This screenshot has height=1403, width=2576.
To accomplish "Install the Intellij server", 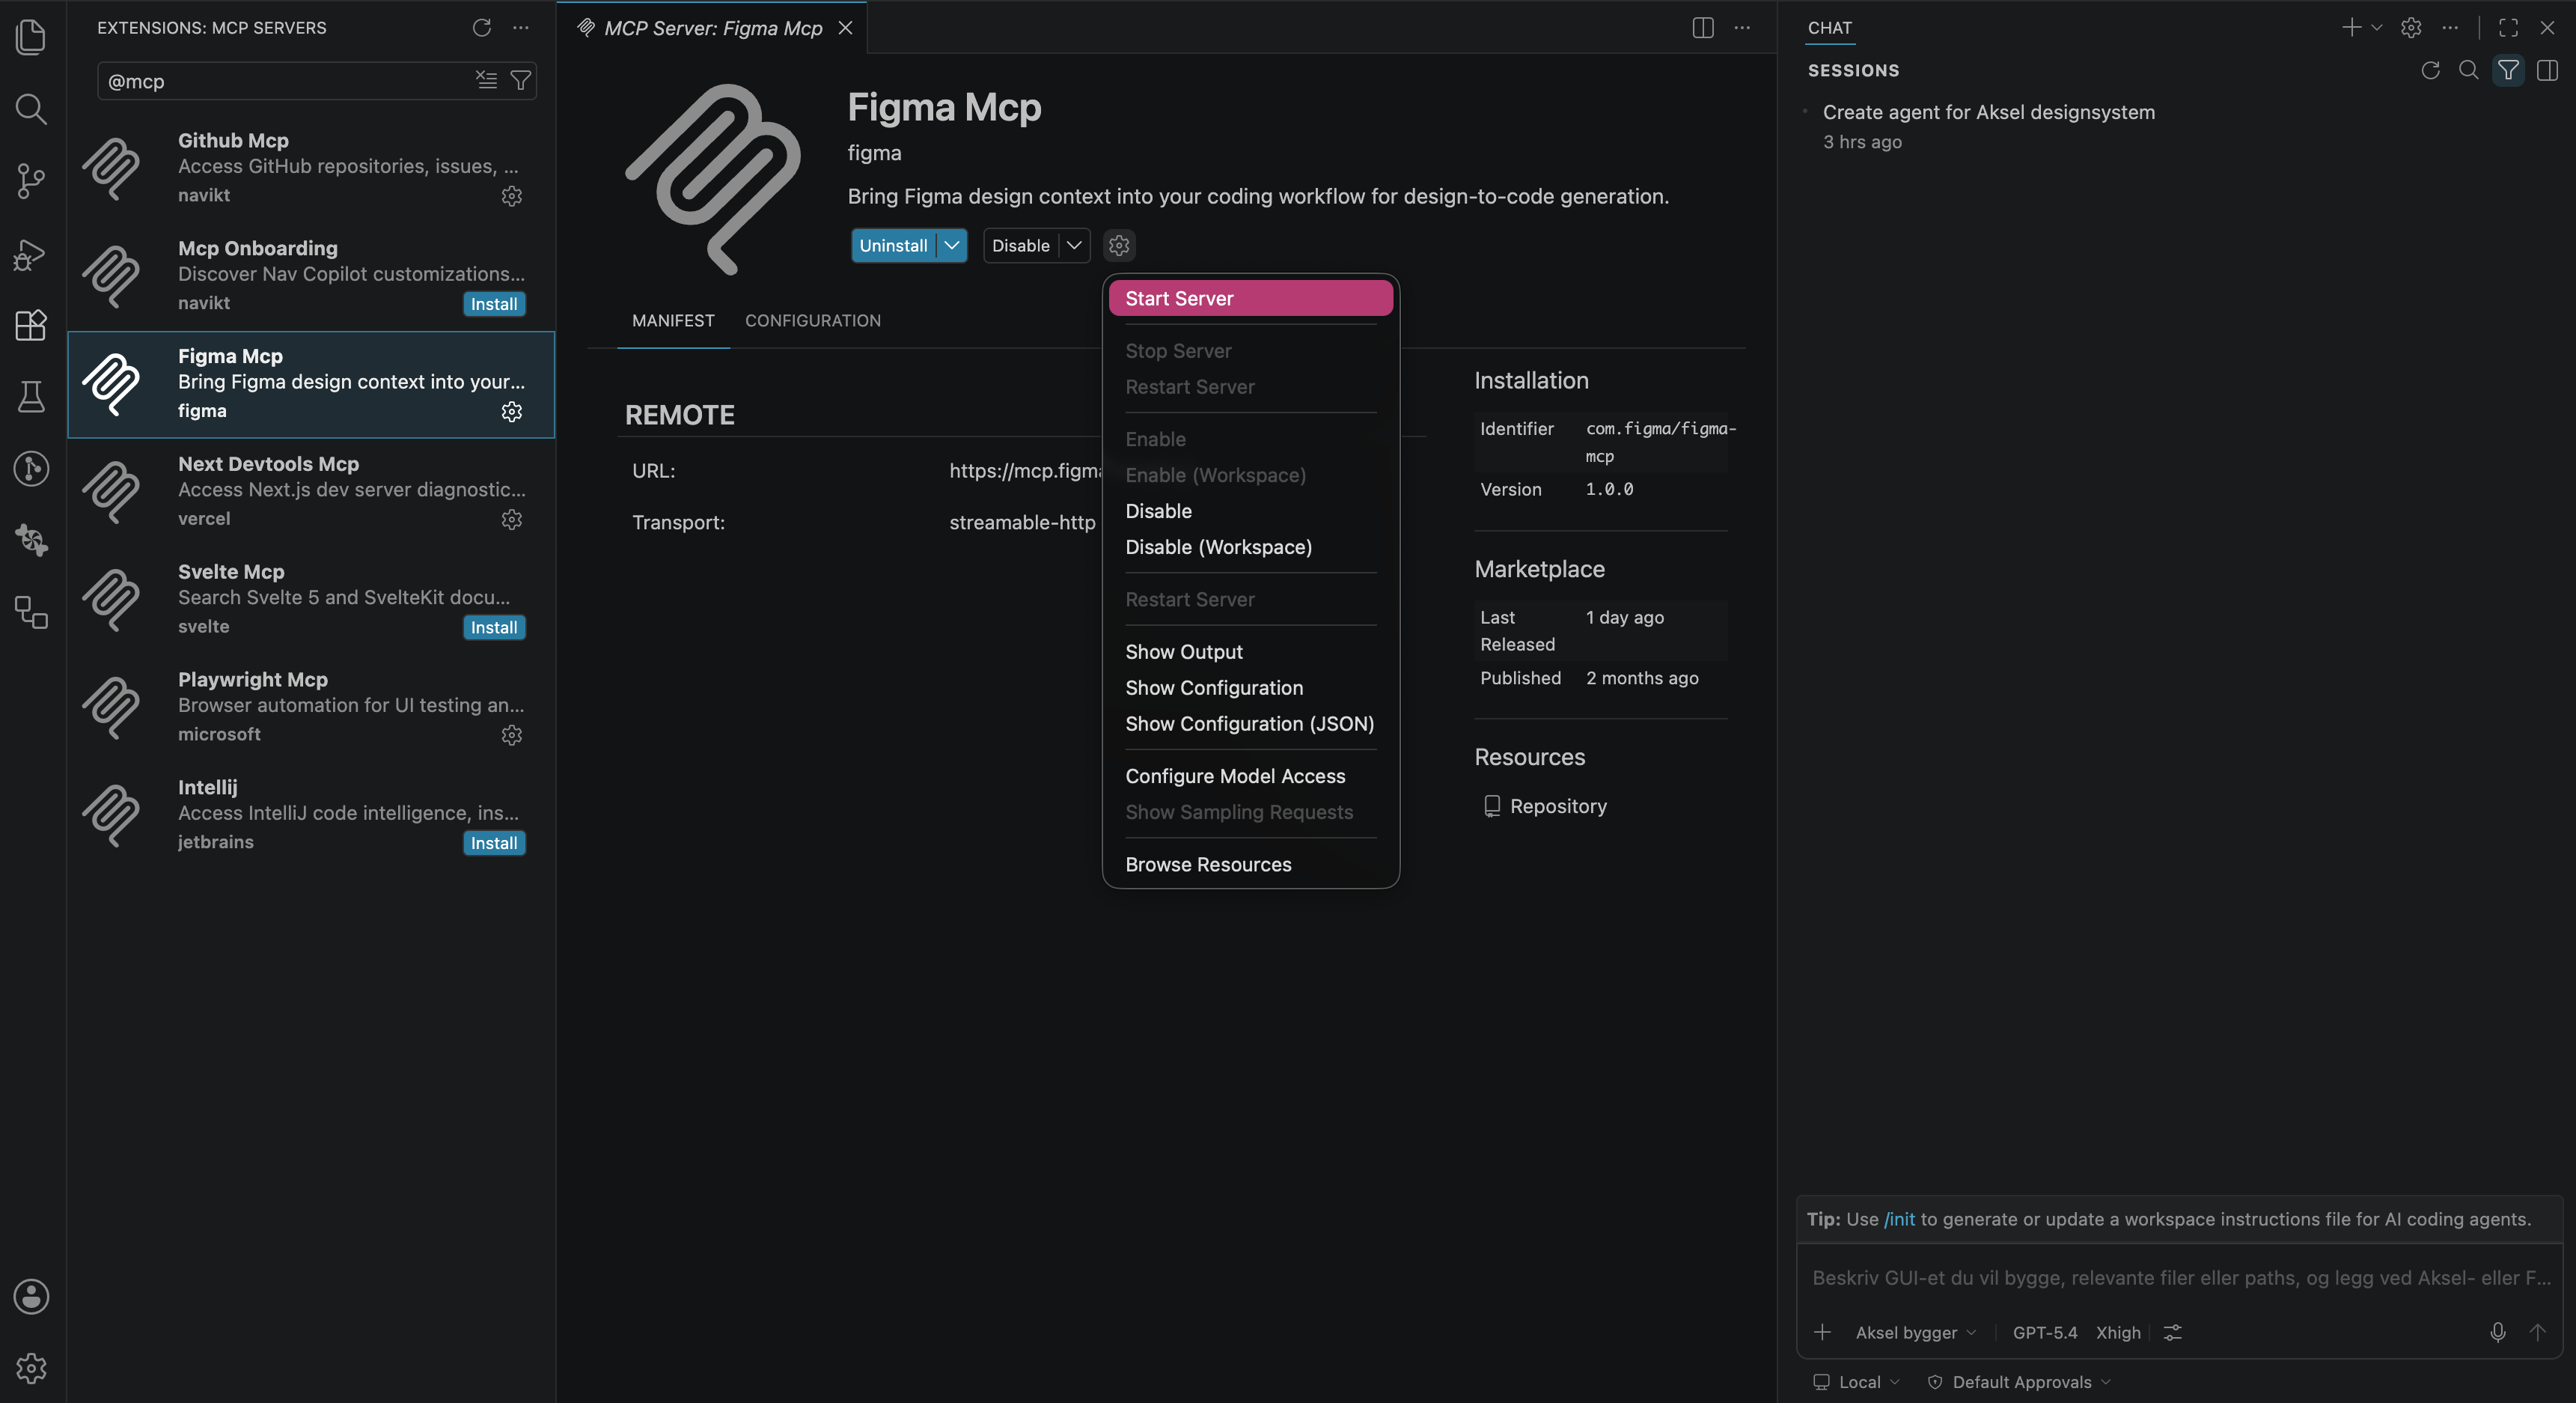I will [494, 843].
